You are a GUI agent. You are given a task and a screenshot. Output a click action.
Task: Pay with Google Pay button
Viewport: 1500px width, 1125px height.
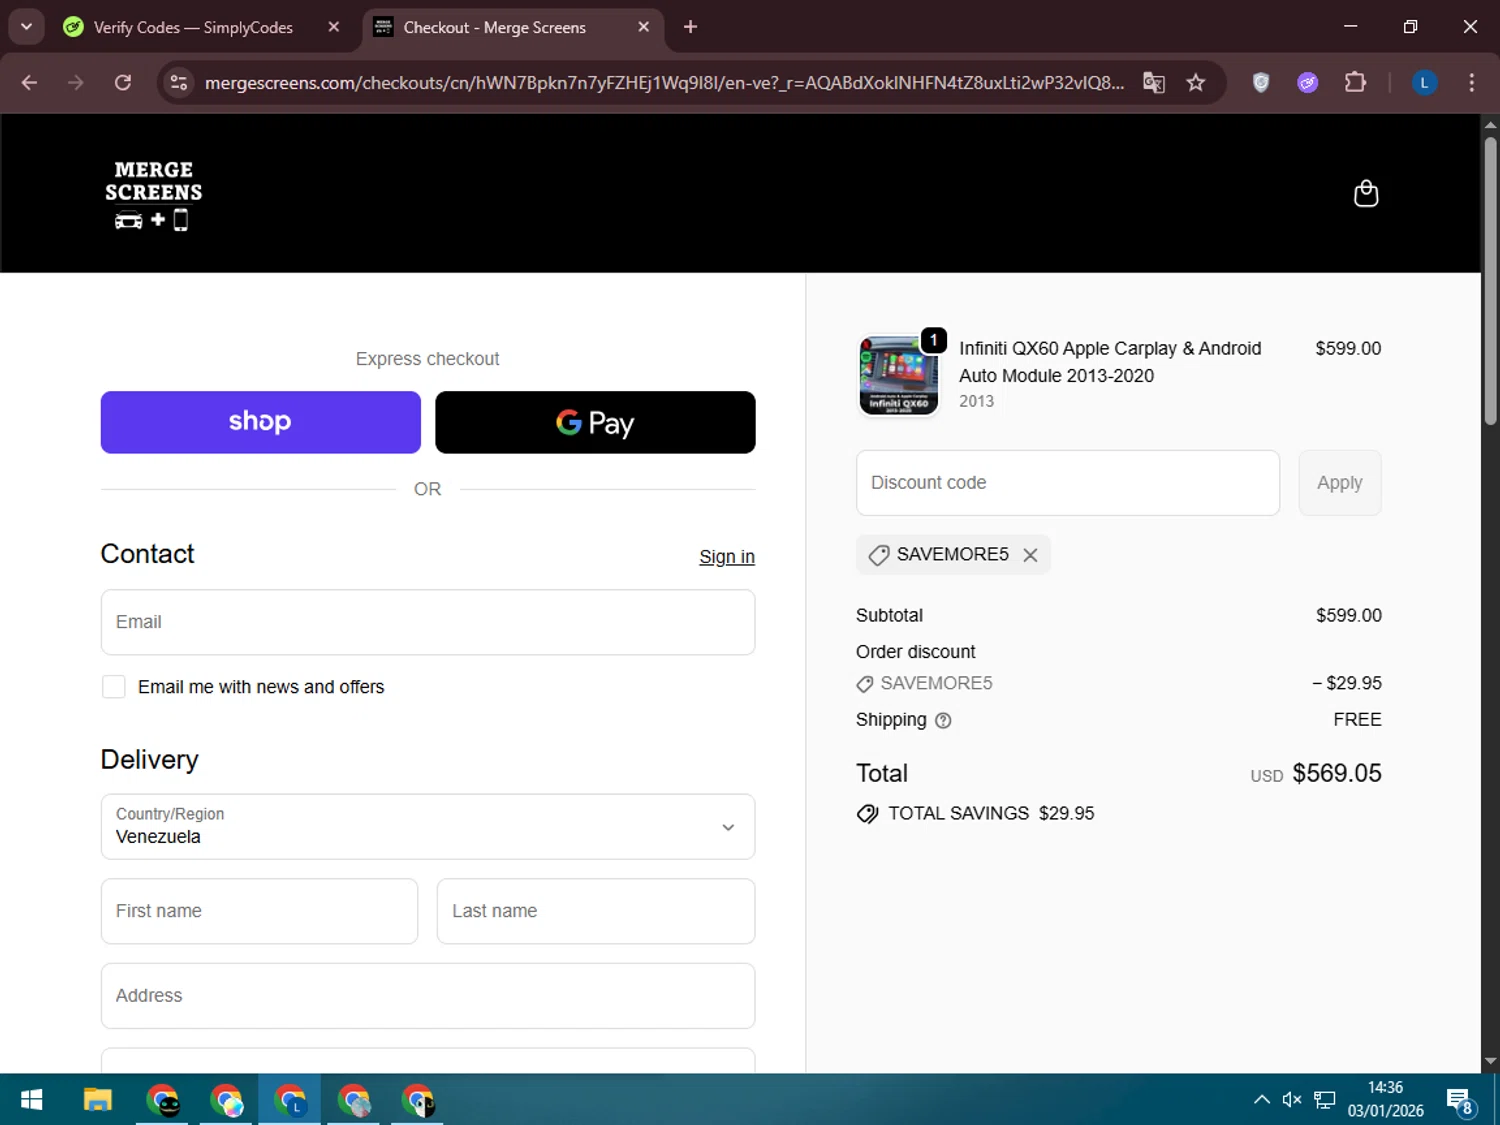click(x=595, y=422)
